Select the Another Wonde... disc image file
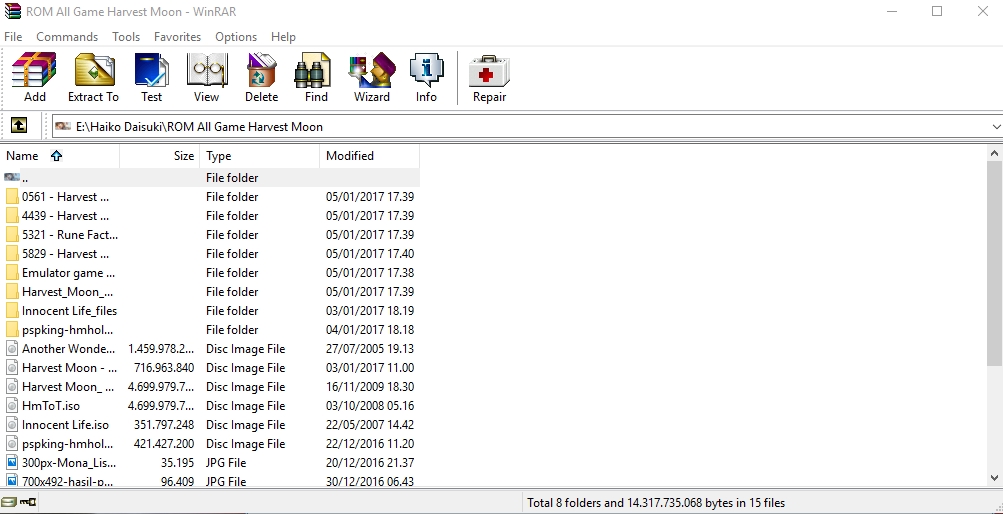The height and width of the screenshot is (514, 1003). pyautogui.click(x=211, y=348)
